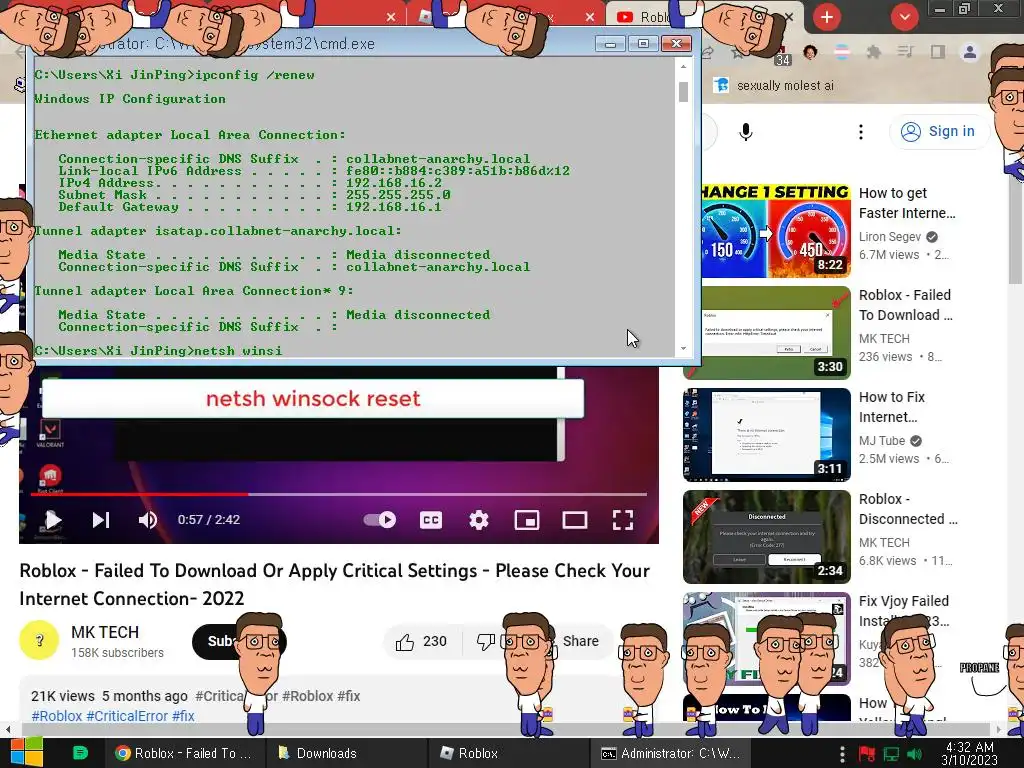Switch to theater mode
Screen dimensions: 1024x768
575,520
